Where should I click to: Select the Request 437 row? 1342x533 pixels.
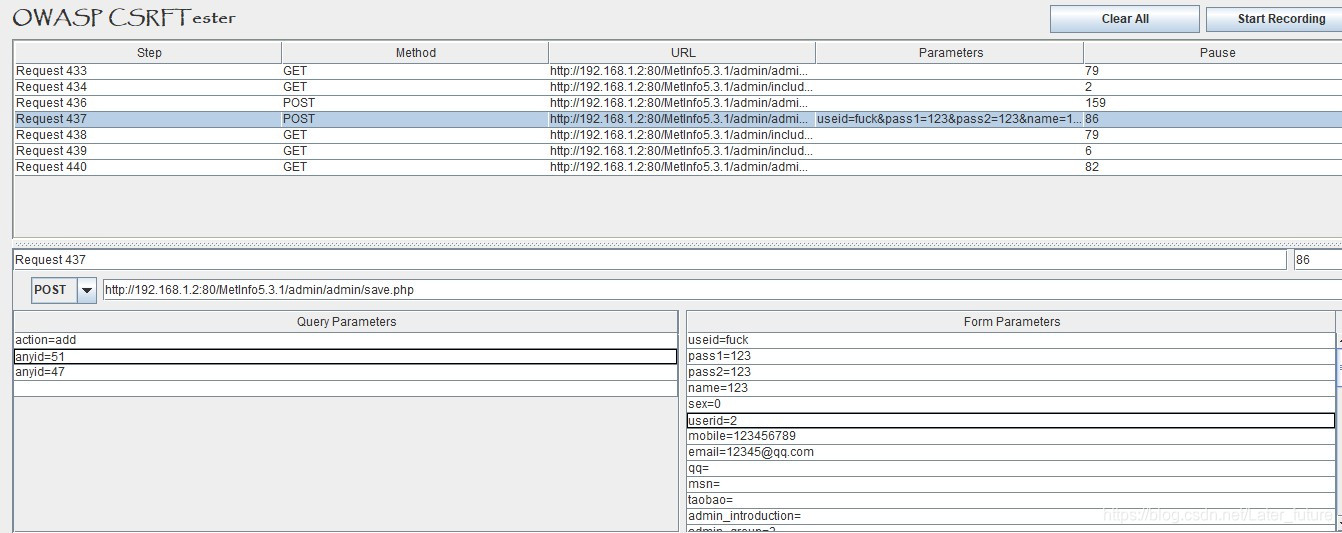point(678,119)
